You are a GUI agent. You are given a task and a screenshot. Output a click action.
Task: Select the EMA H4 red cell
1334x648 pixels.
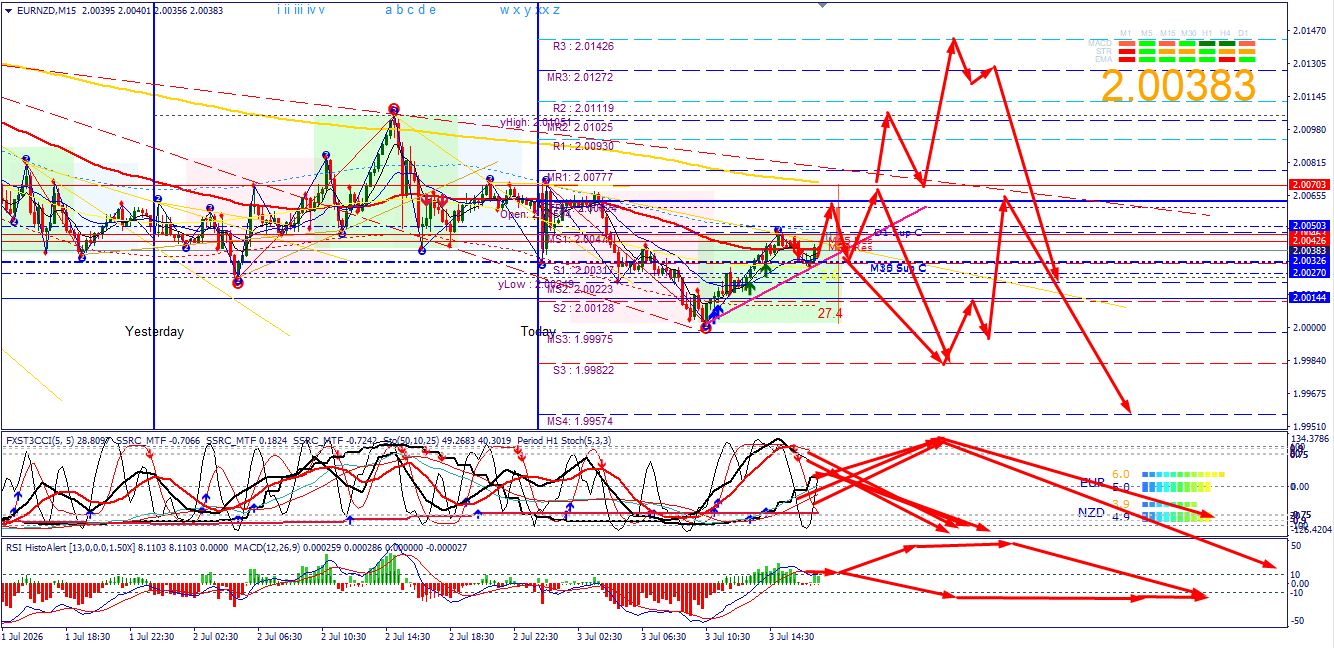(x=1227, y=59)
